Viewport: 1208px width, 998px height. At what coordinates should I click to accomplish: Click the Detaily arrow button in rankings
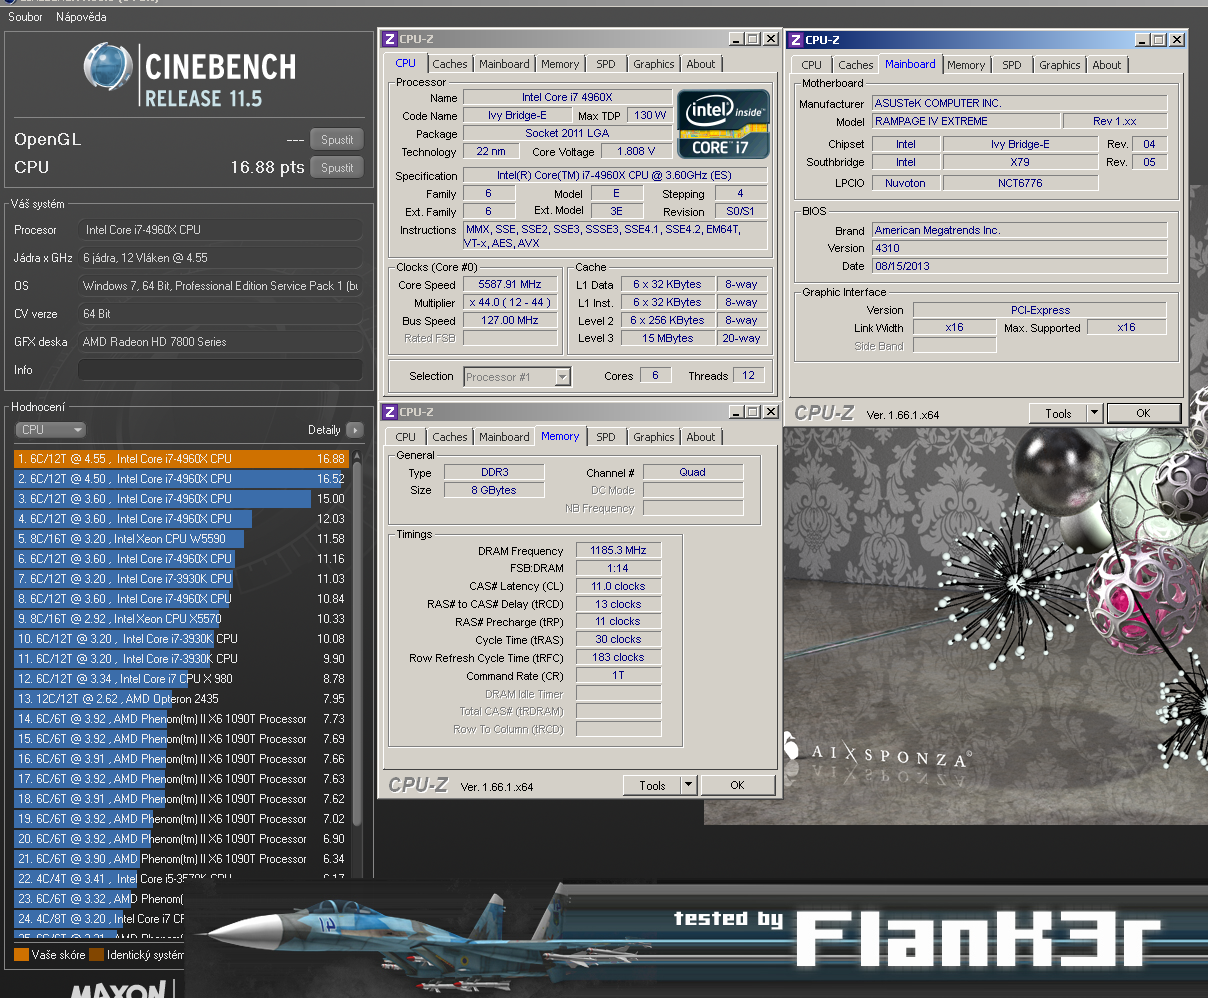(x=355, y=430)
